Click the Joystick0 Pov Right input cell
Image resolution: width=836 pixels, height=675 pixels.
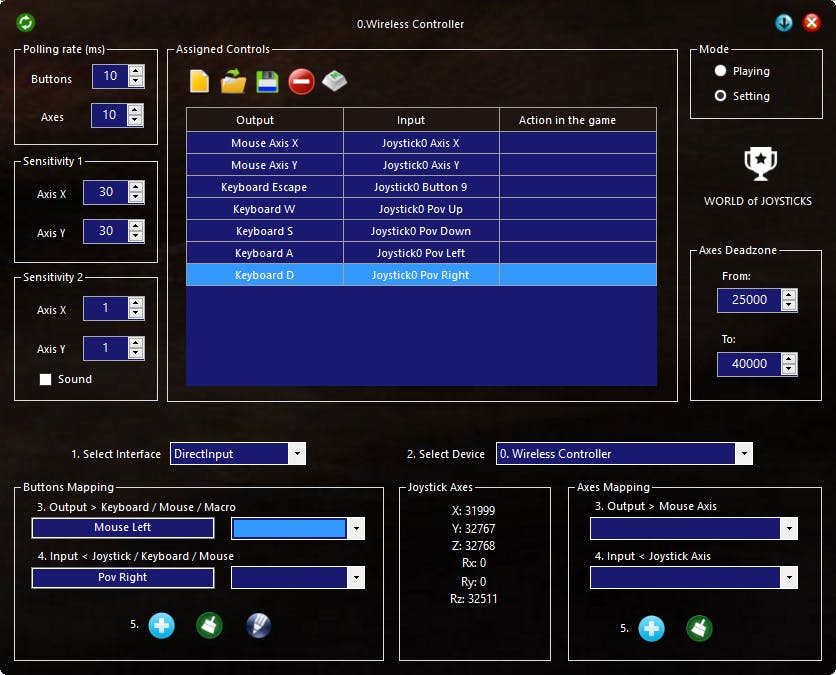[421, 275]
